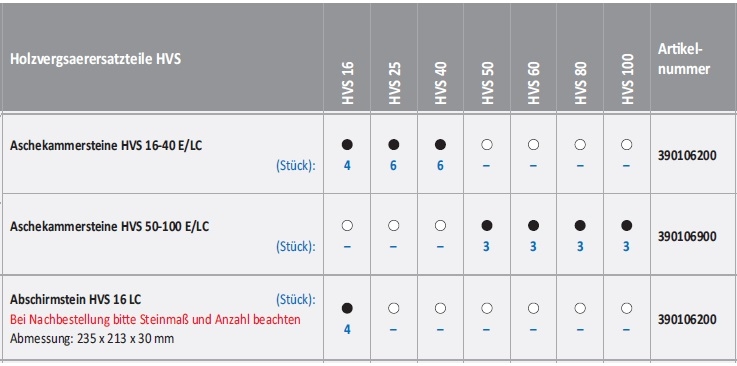Click filled dot for HVS 16 Aschekammersteine 16-40
This screenshot has width=737, height=366.
tap(347, 145)
